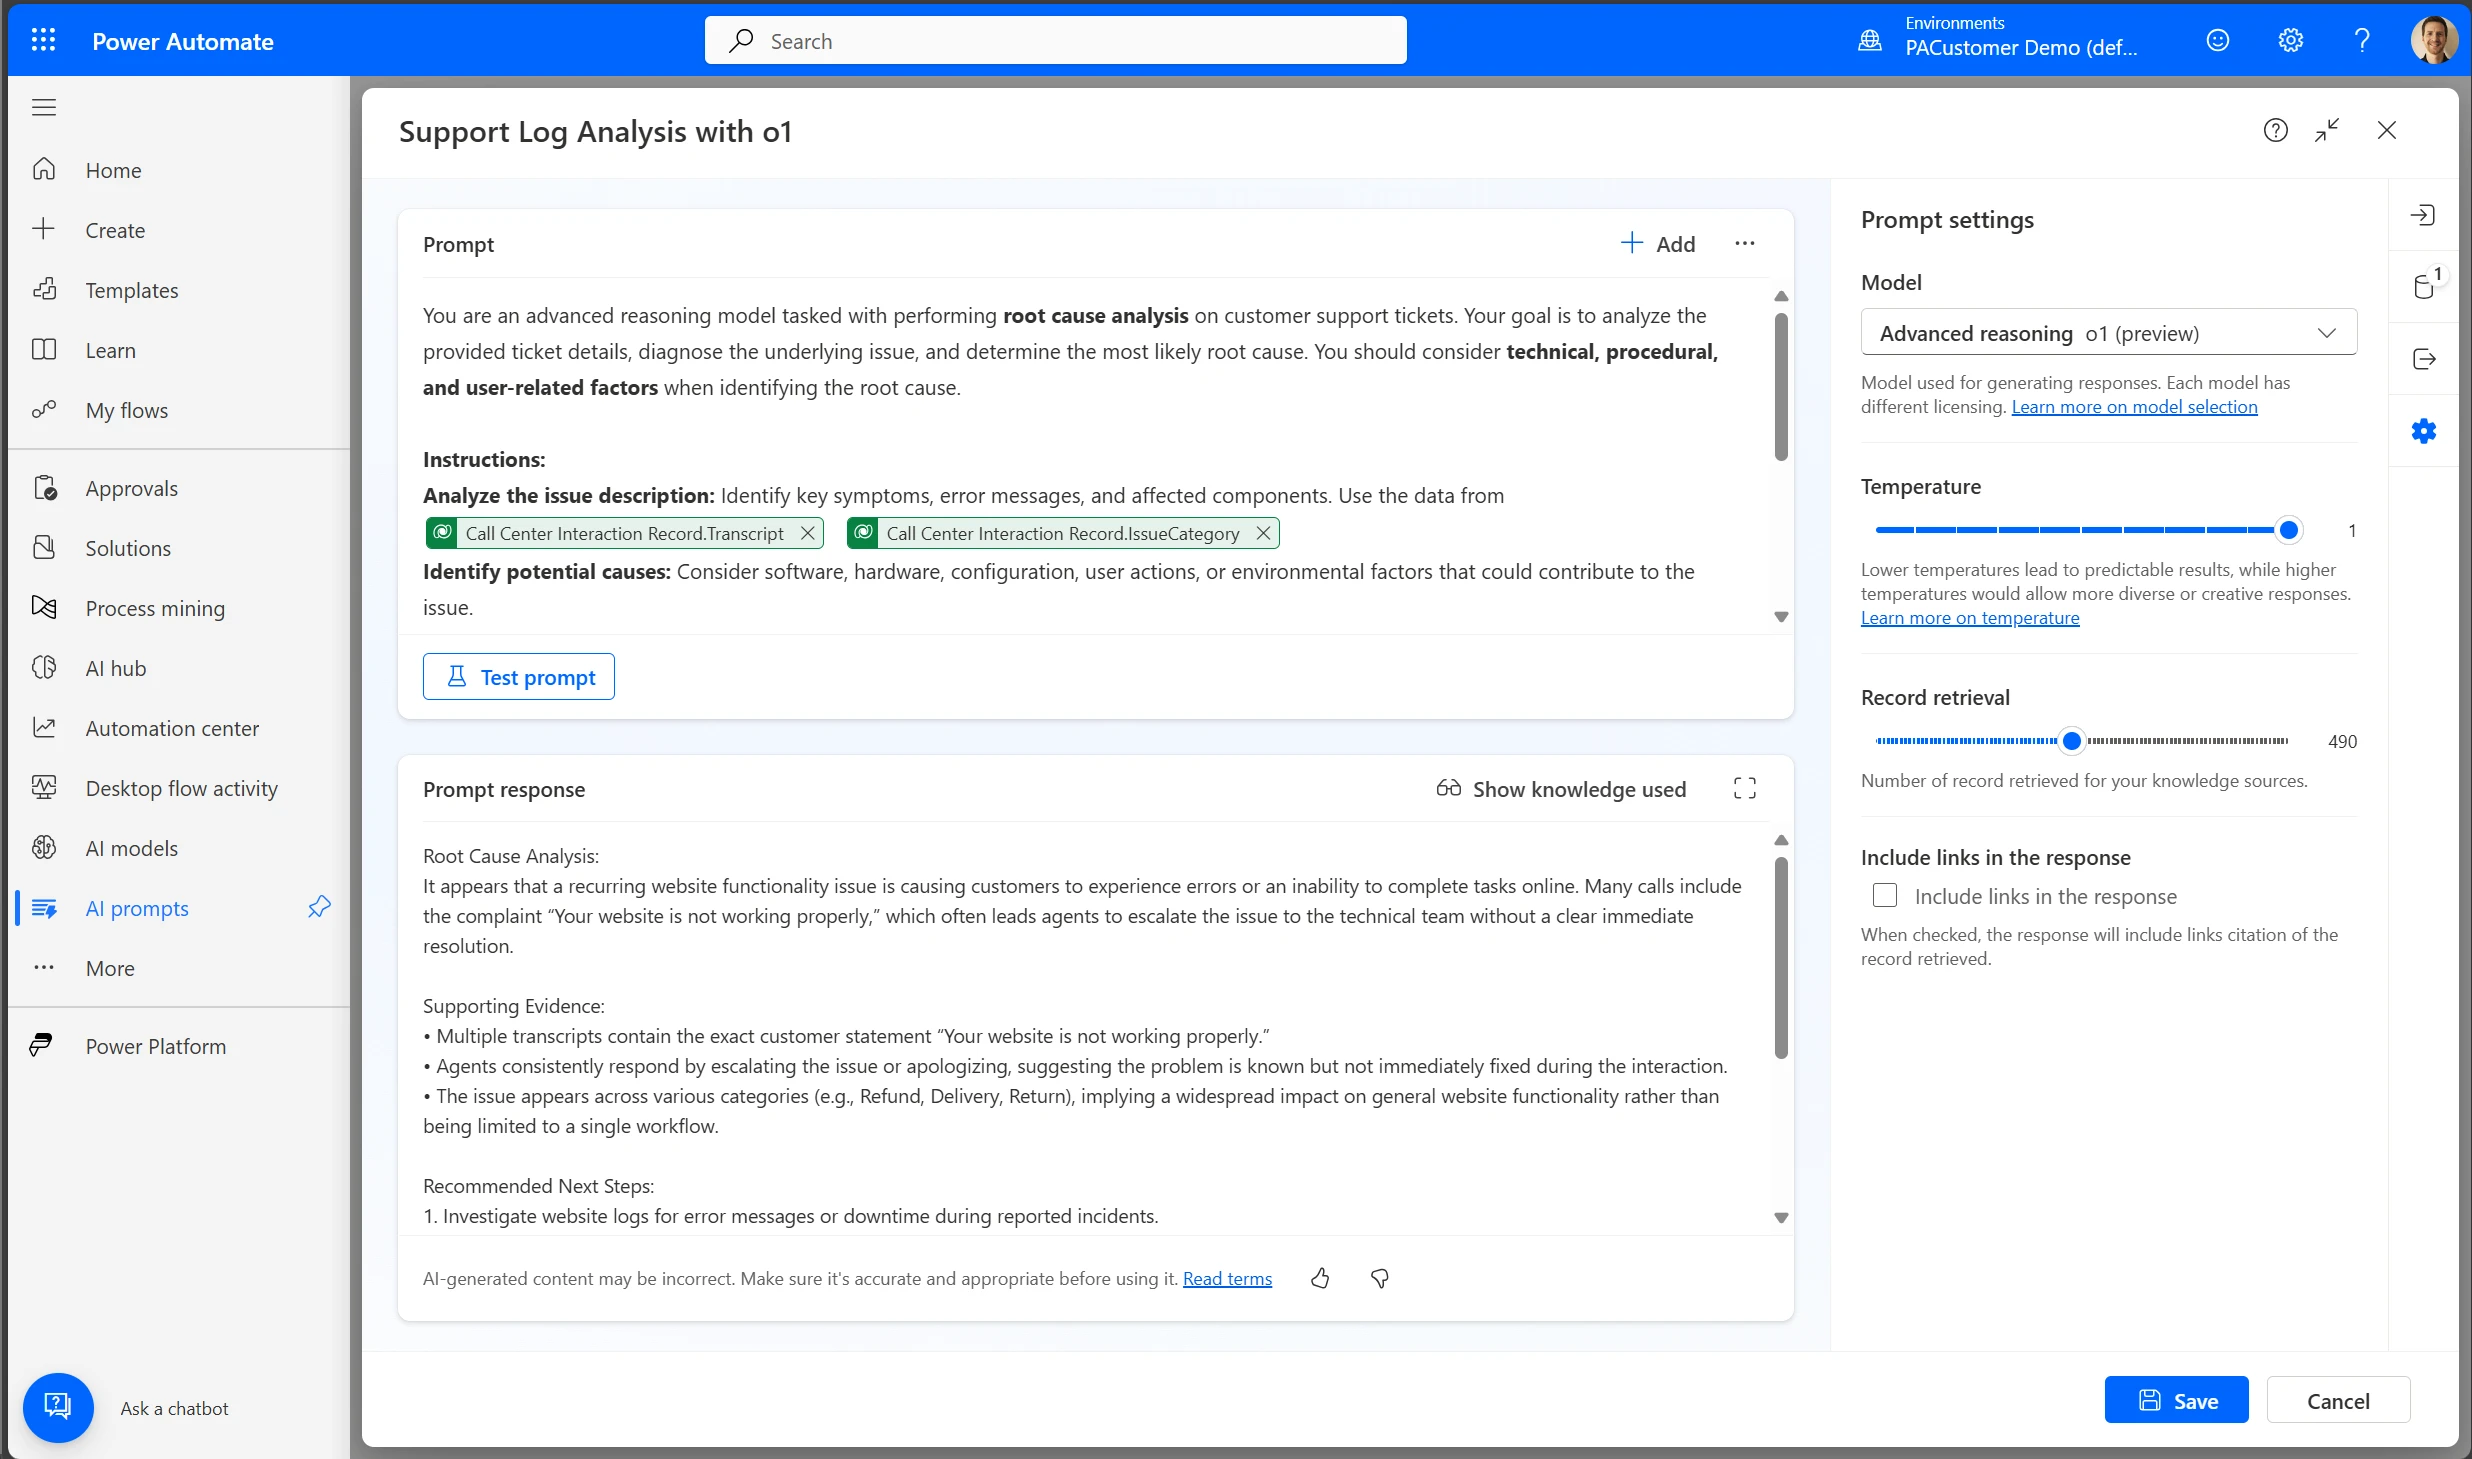
Task: Open Learn more on temperature link
Action: point(1968,617)
